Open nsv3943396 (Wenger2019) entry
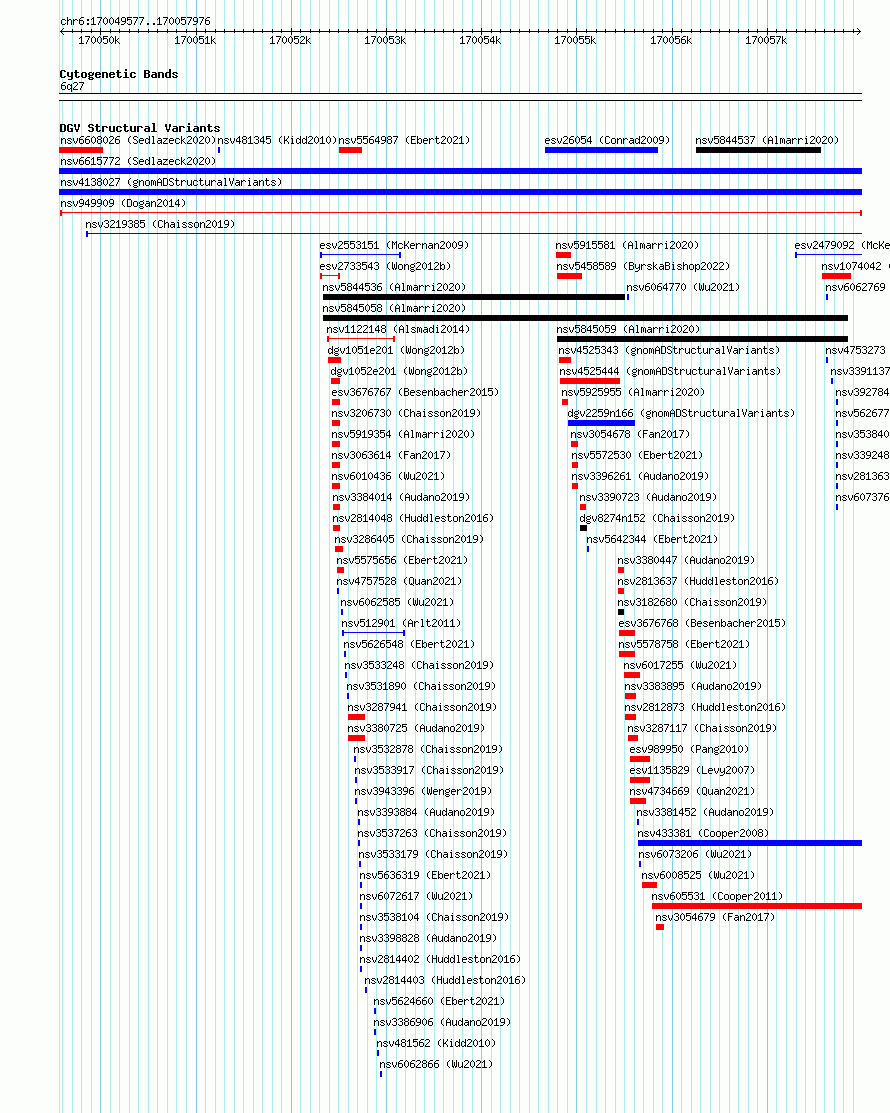Viewport: 890px width, 1113px height. [x=423, y=791]
